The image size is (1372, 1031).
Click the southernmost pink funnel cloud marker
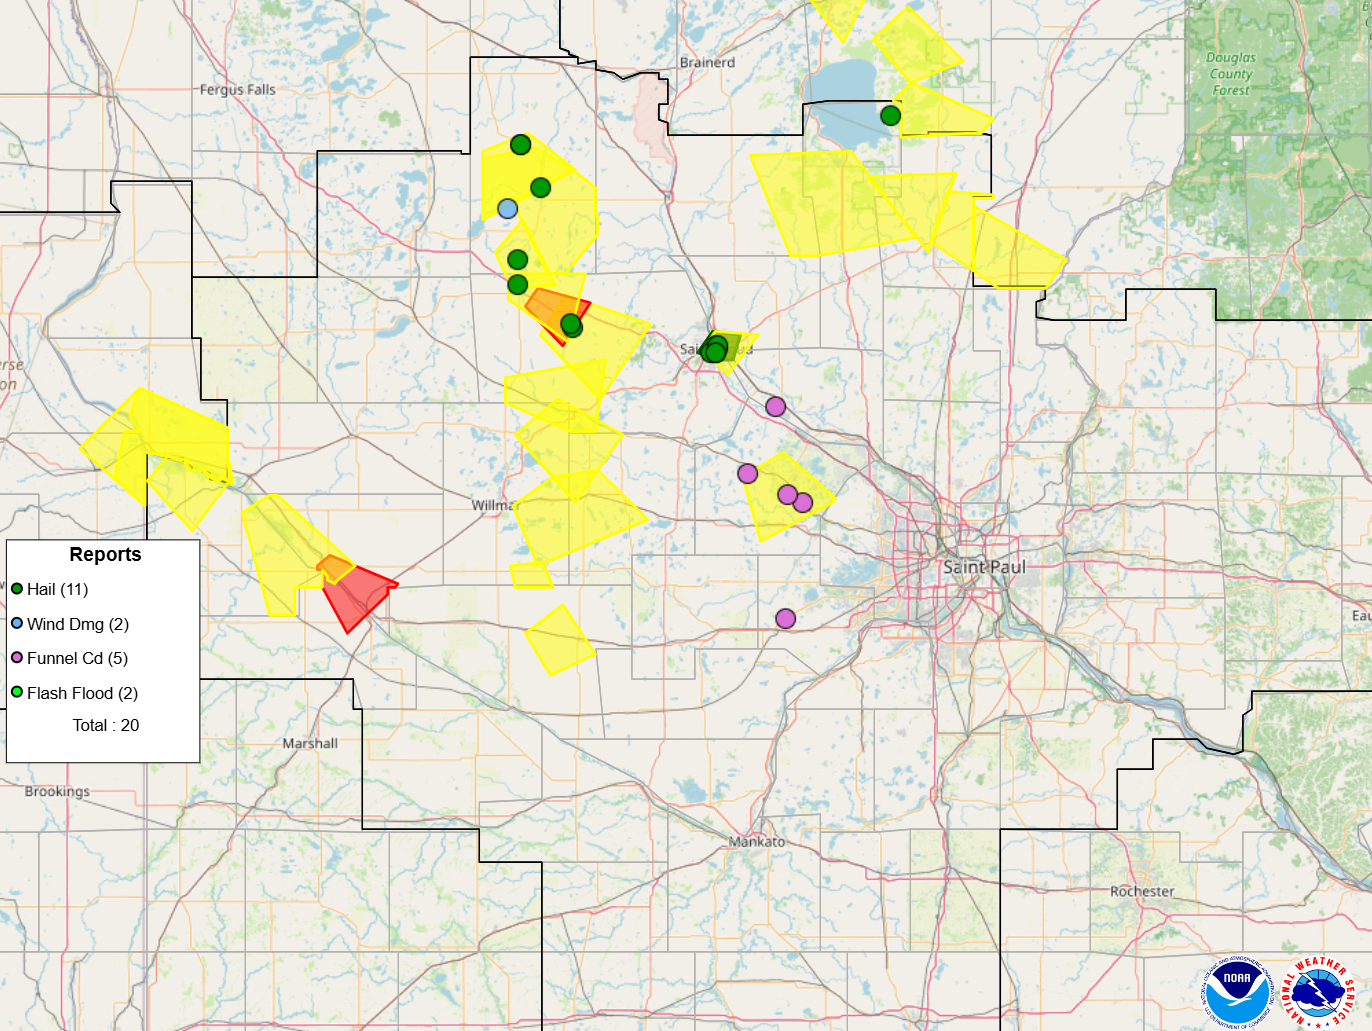786,619
